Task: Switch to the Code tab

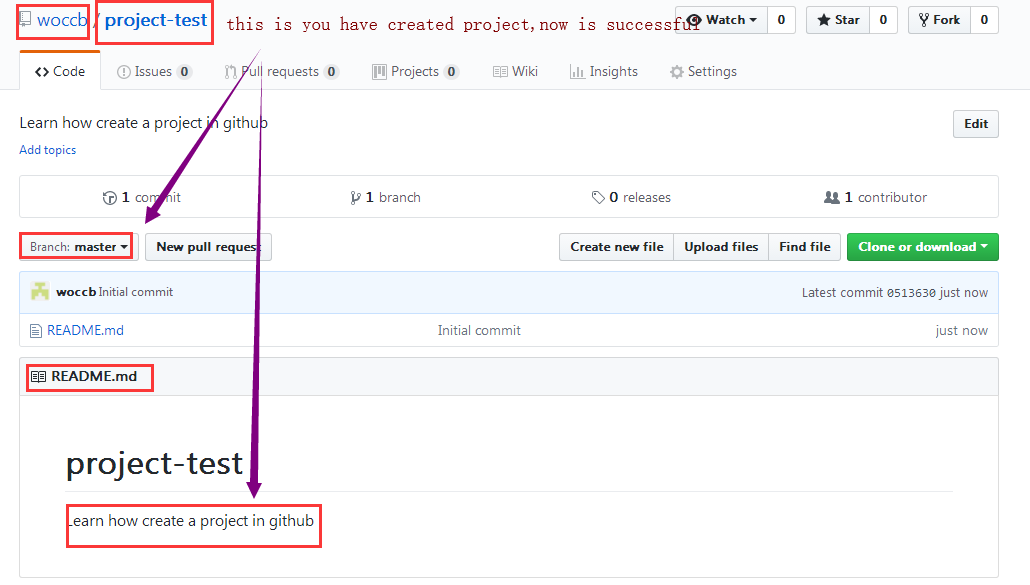Action: pyautogui.click(x=60, y=71)
